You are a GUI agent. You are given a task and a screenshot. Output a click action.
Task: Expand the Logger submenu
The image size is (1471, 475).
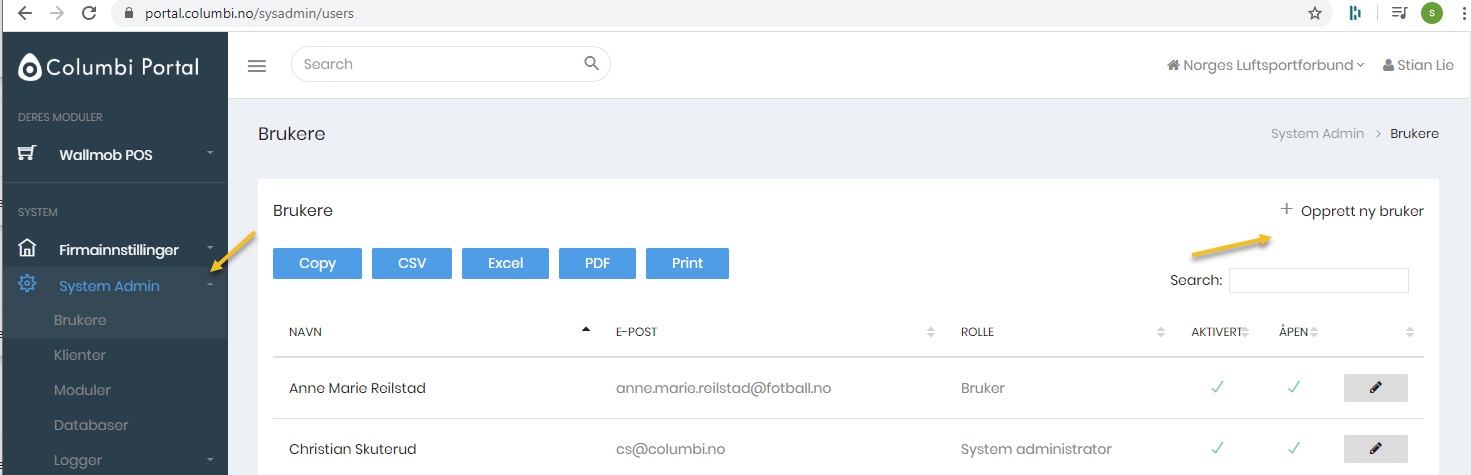[x=210, y=460]
